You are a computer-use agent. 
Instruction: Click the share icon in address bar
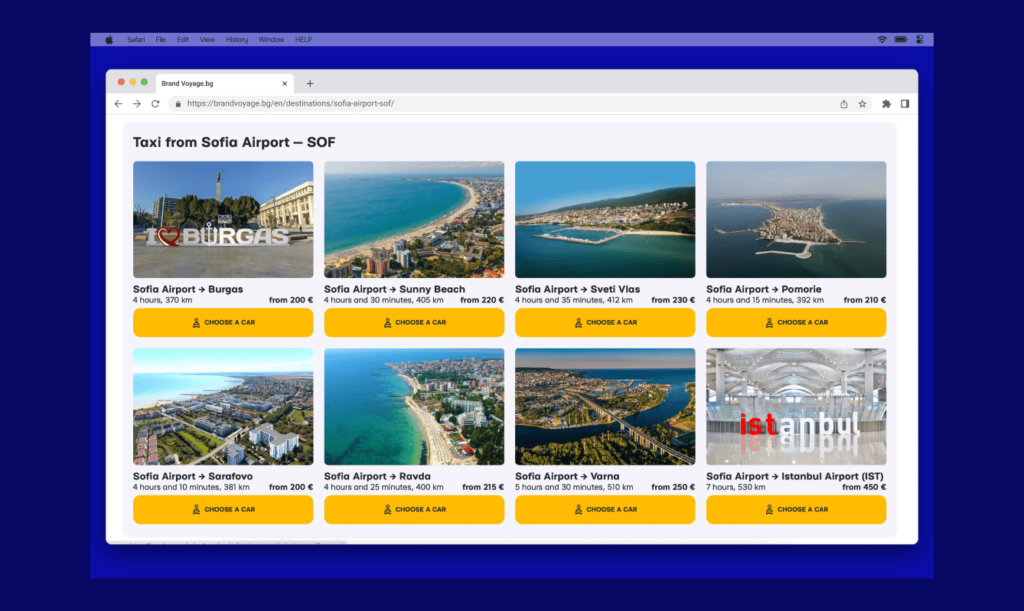[843, 103]
